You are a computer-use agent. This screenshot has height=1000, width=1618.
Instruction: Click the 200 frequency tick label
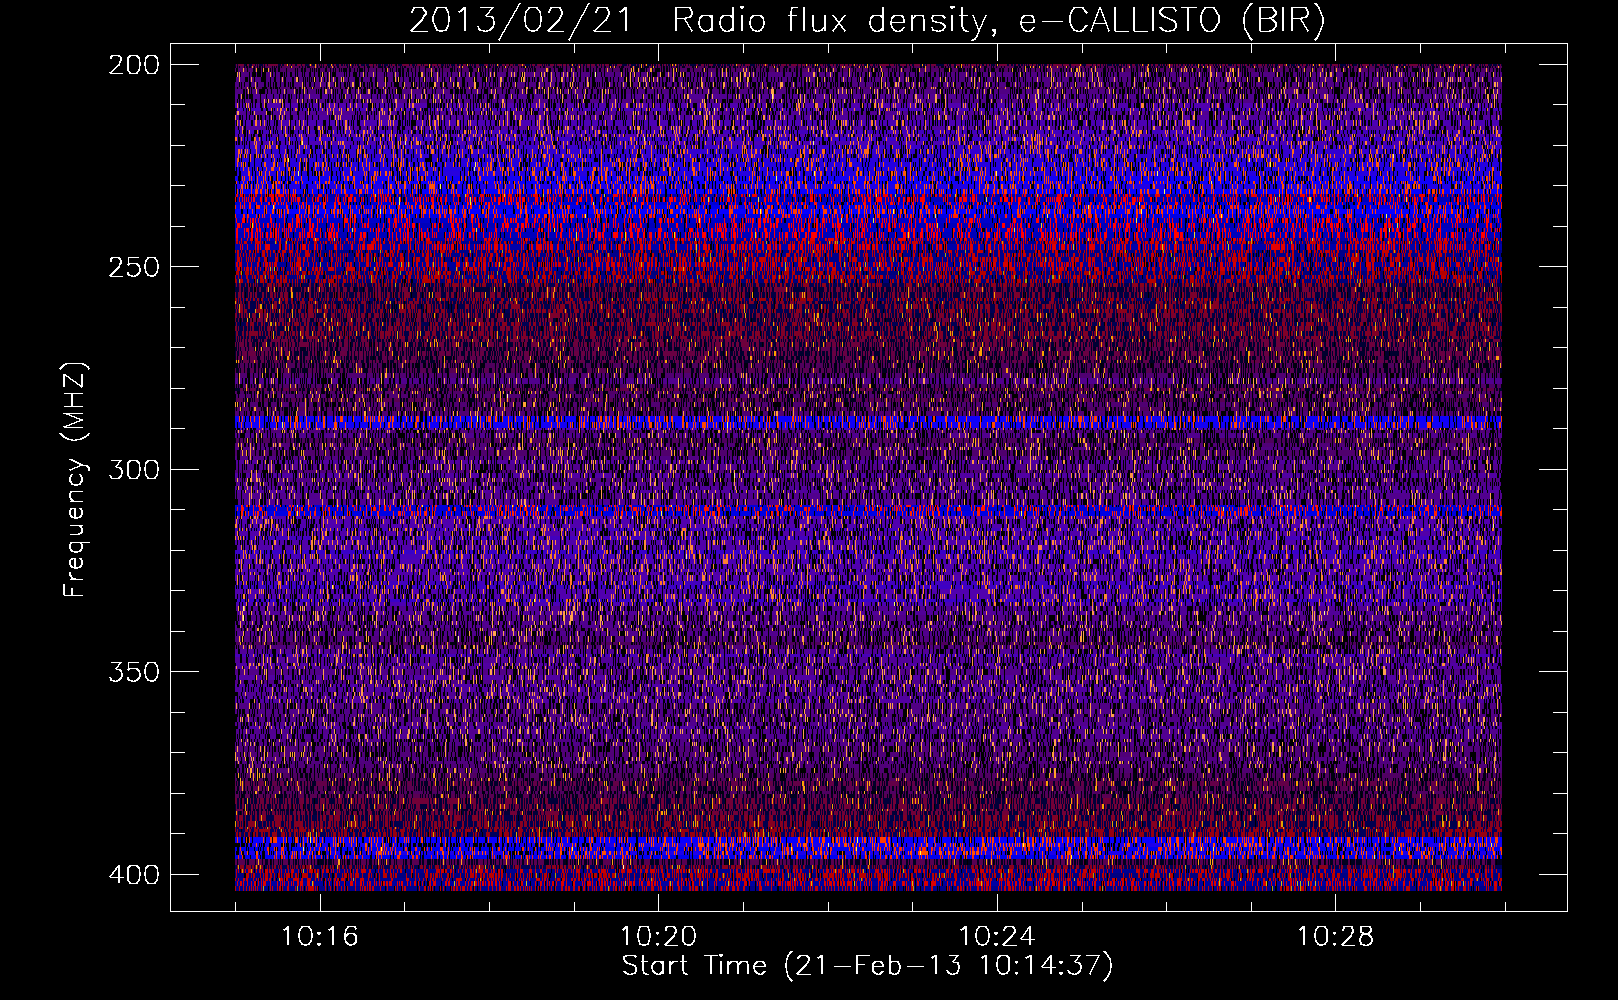coord(133,65)
